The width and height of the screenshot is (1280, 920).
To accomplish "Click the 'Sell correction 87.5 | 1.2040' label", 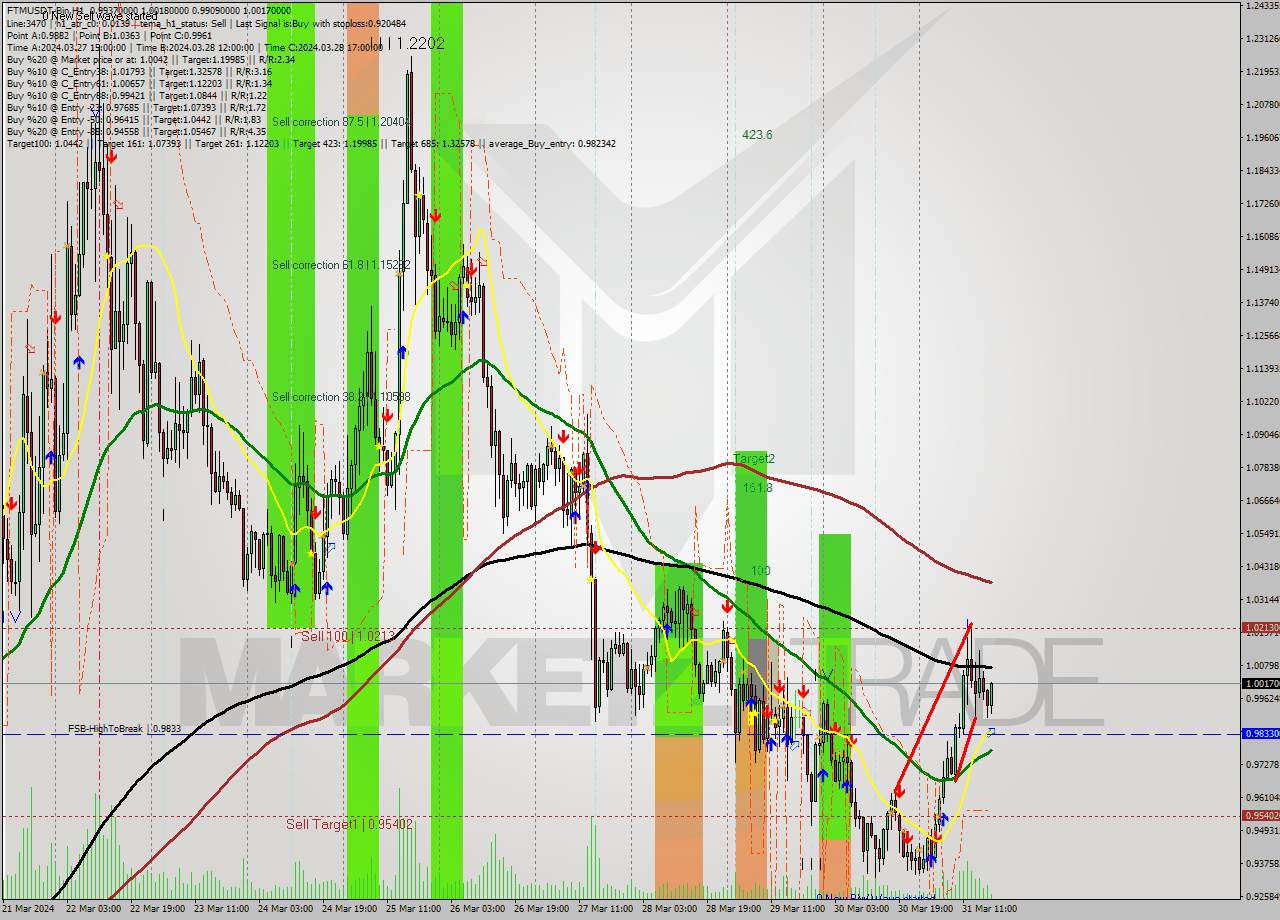I will tap(341, 122).
